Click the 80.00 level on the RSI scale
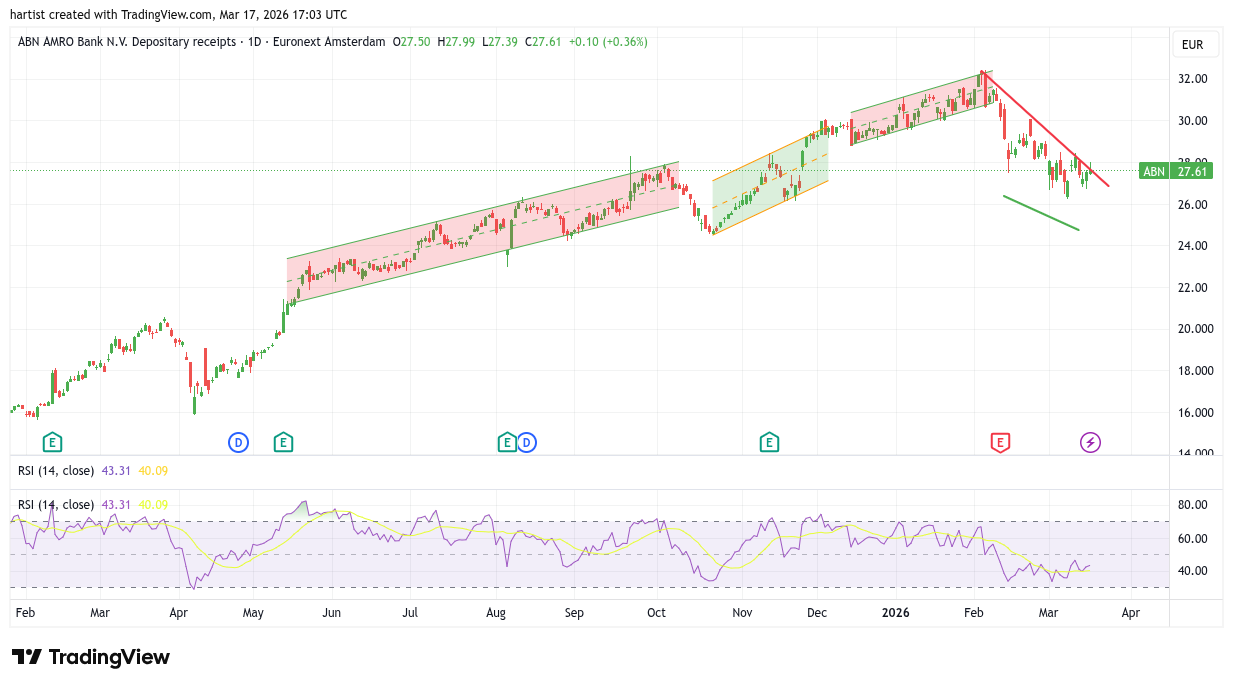 [1195, 505]
